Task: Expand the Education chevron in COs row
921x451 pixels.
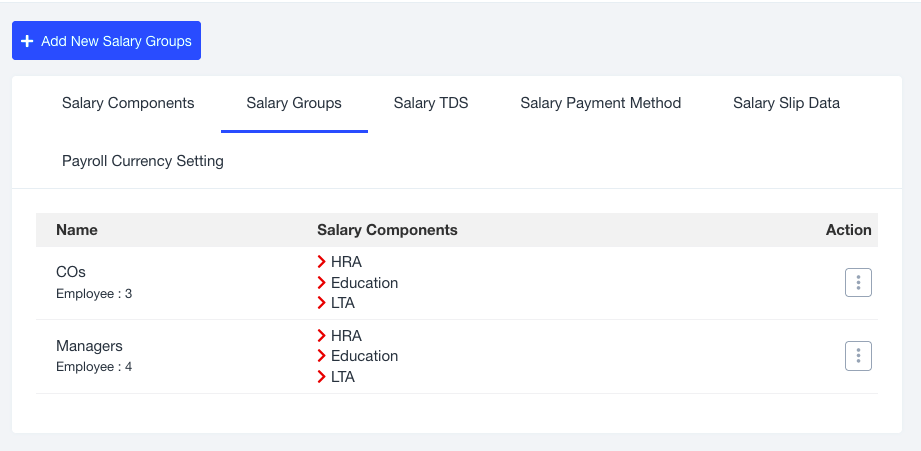Action: coord(322,283)
